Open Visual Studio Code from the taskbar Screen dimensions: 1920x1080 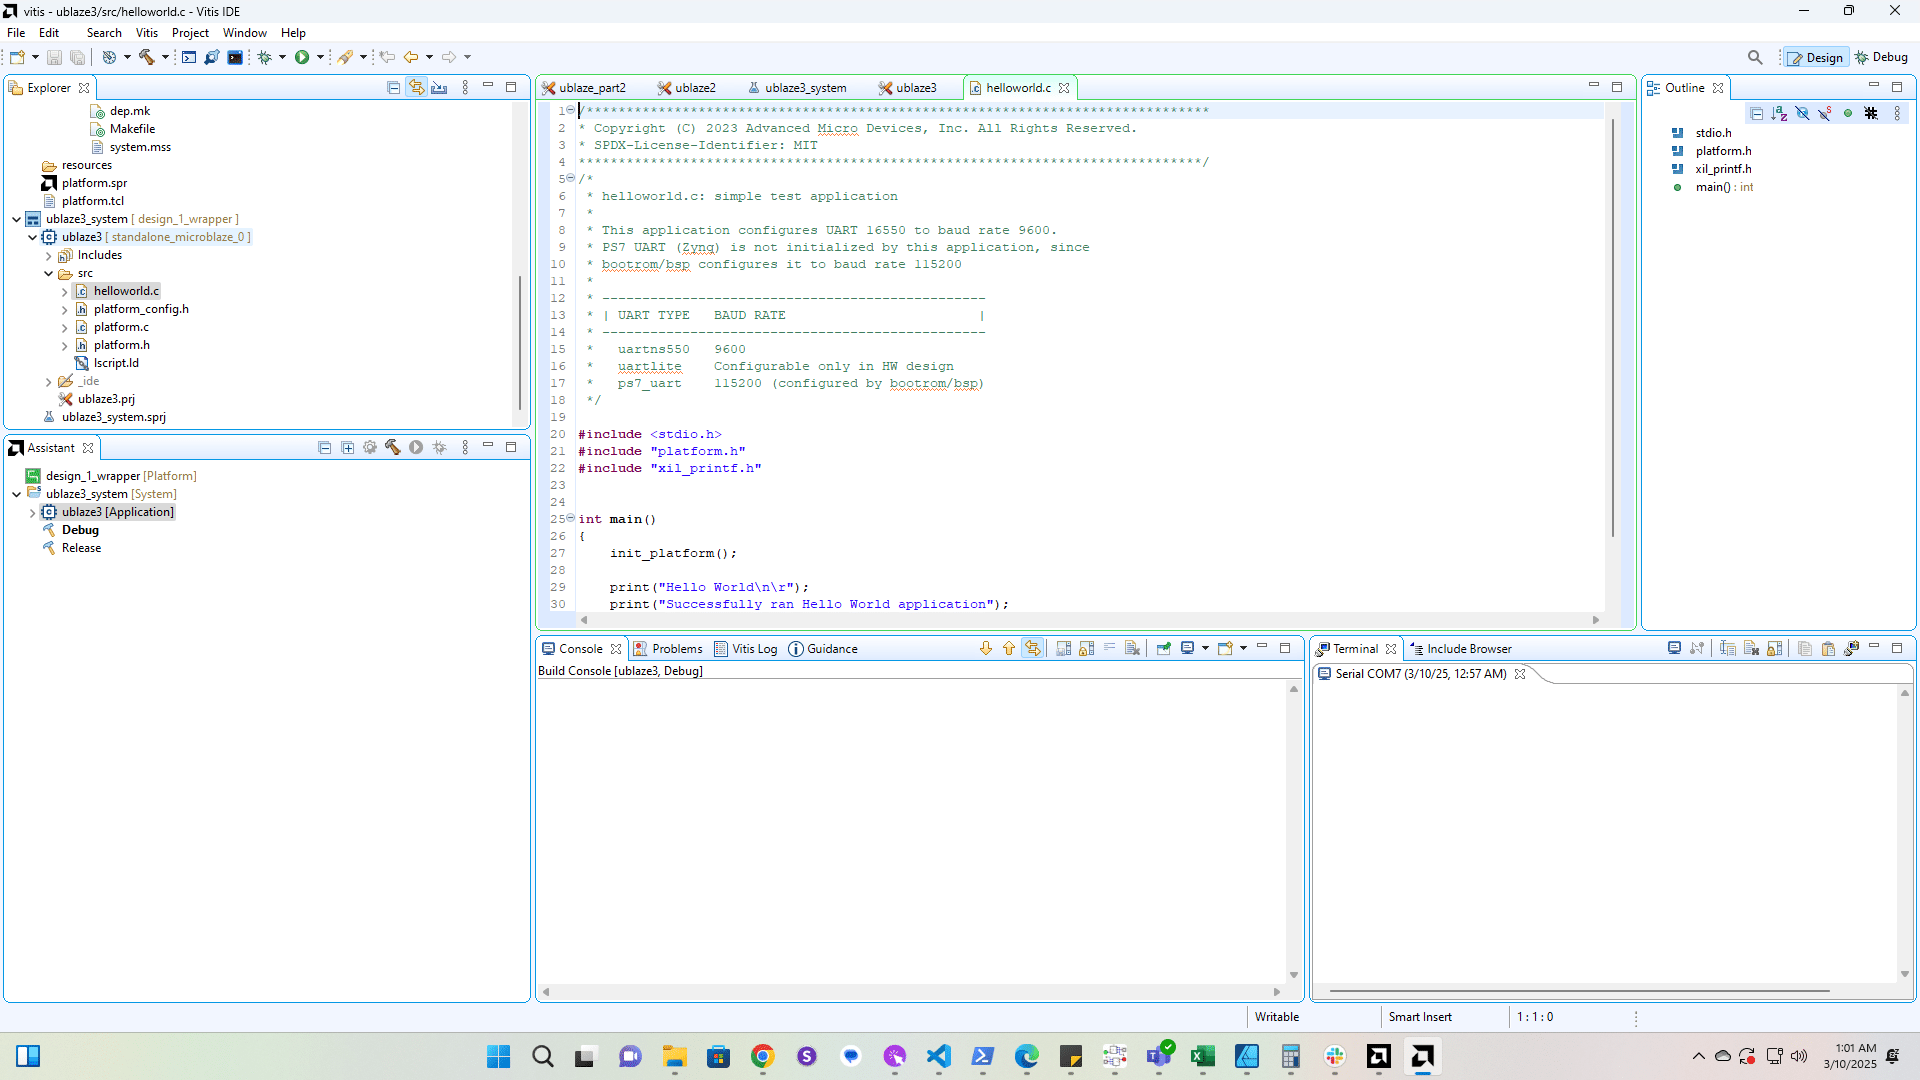[938, 1056]
